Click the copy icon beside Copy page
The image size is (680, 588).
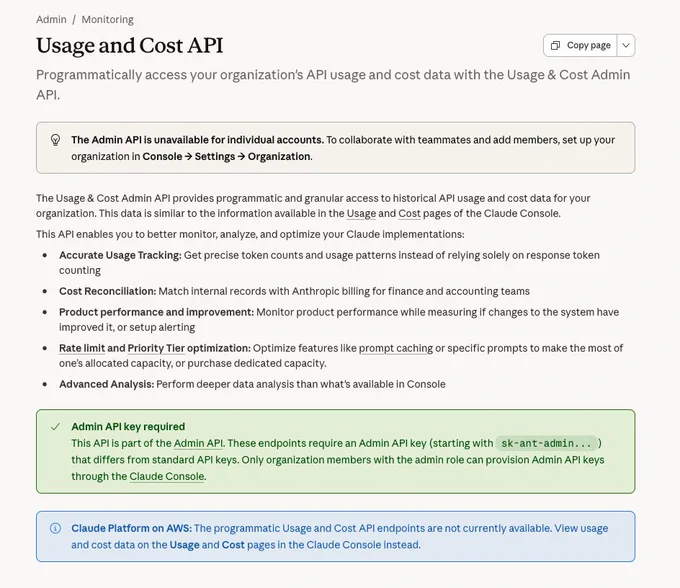[555, 46]
